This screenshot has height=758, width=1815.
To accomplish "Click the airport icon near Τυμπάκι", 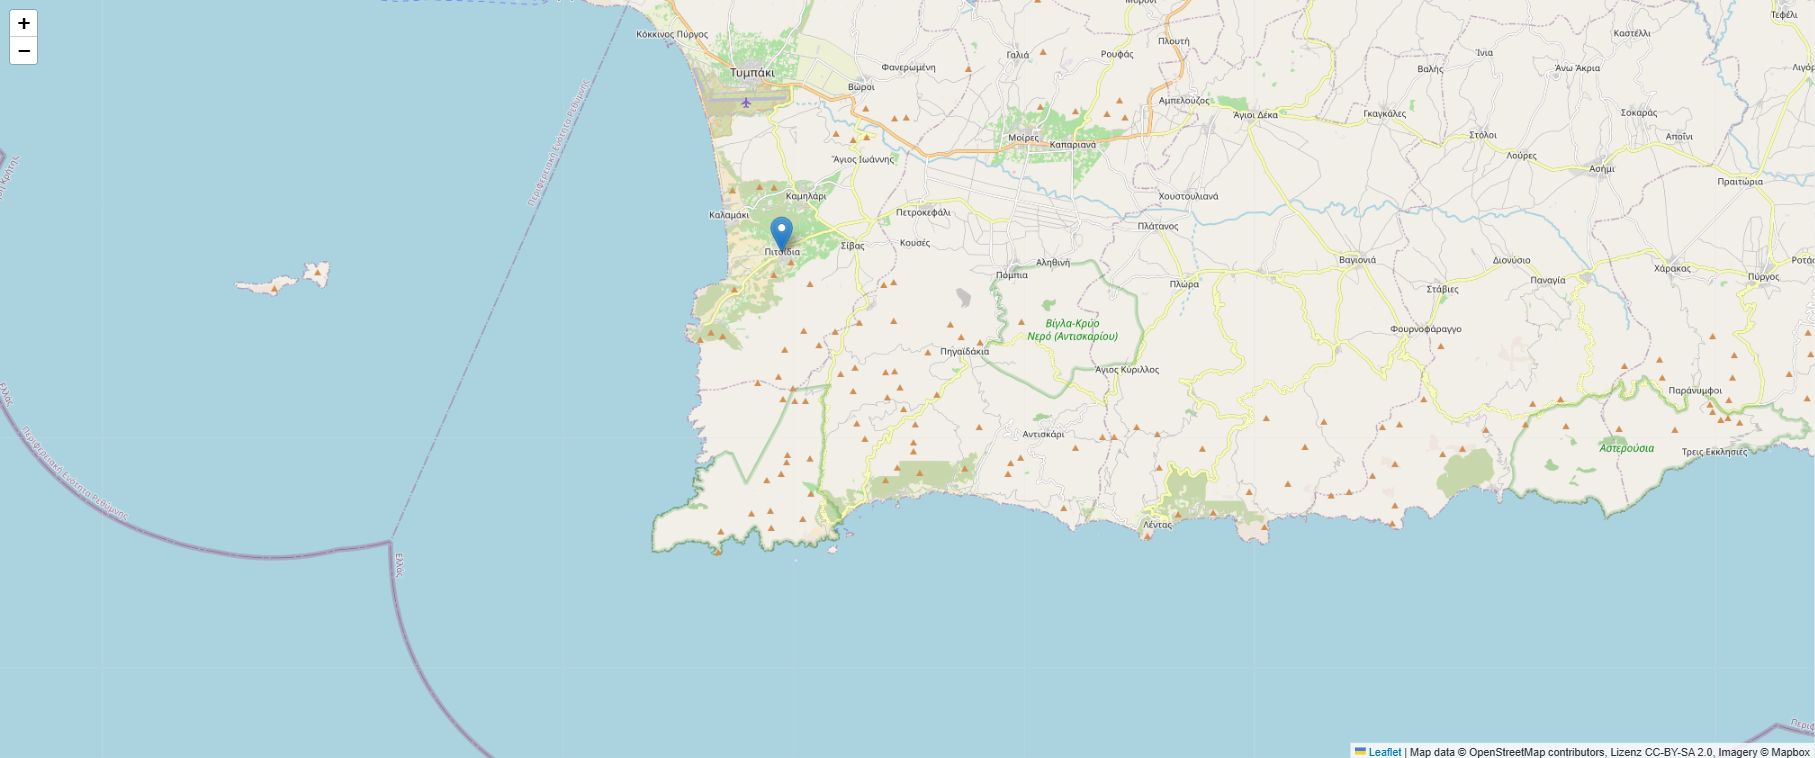I will 746,102.
